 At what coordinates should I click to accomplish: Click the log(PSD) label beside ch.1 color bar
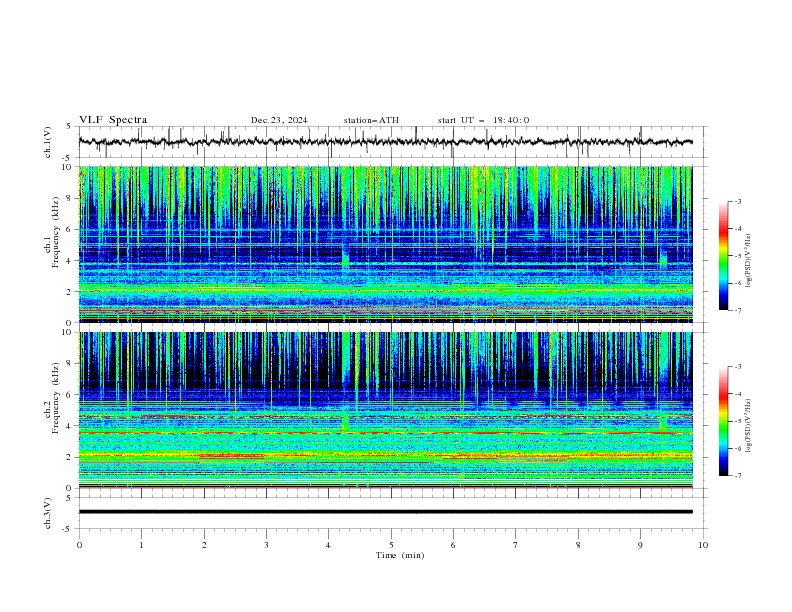tap(748, 261)
